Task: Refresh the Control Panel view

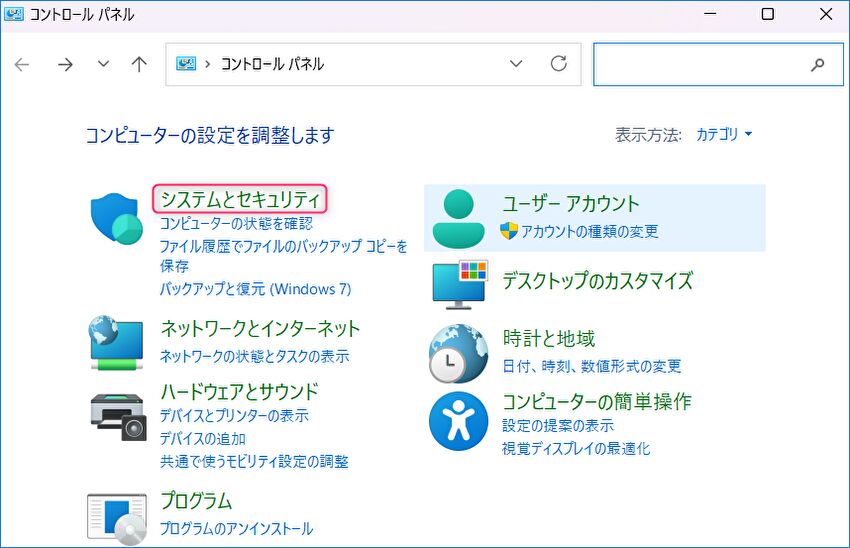Action: (559, 64)
